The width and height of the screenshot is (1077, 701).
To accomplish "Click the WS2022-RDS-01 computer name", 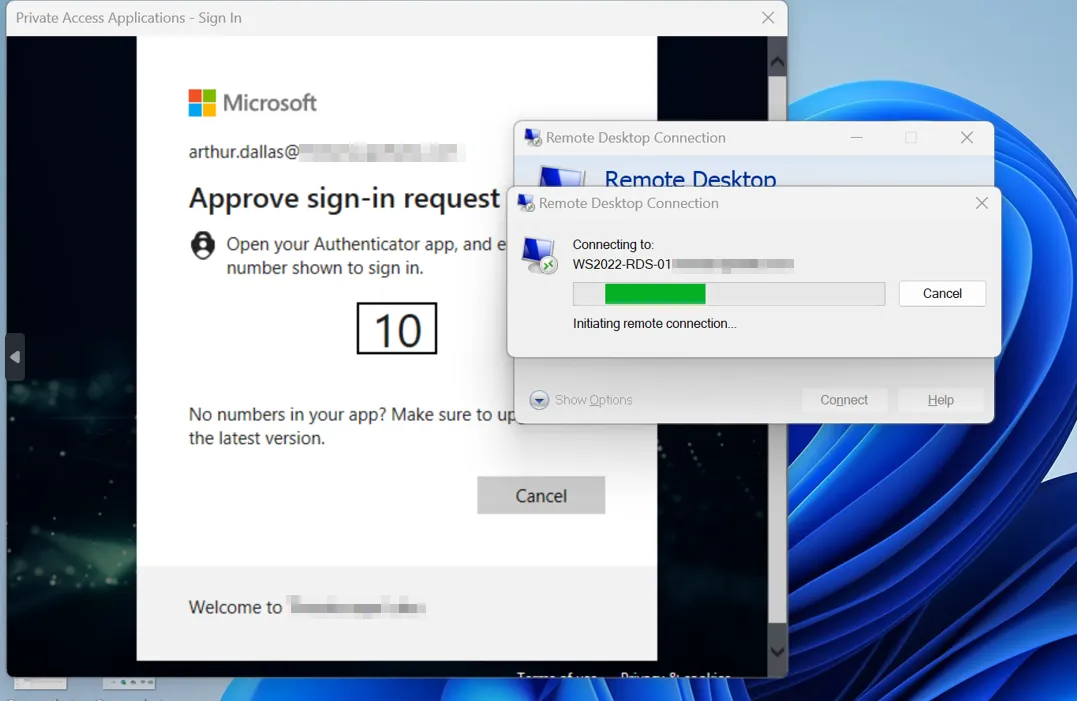I will (x=622, y=264).
